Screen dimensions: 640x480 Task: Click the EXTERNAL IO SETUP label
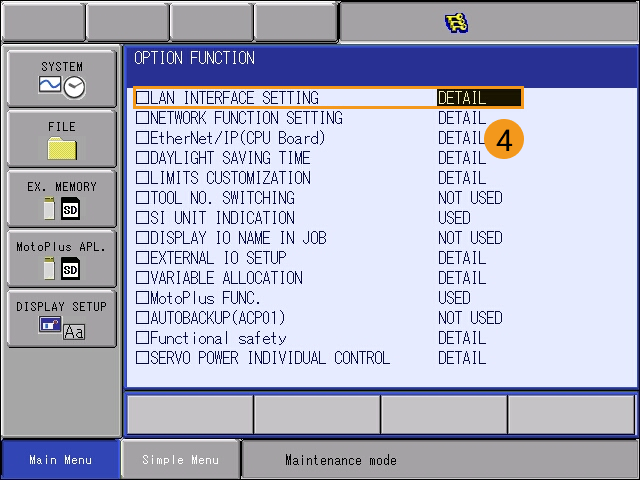pos(218,258)
